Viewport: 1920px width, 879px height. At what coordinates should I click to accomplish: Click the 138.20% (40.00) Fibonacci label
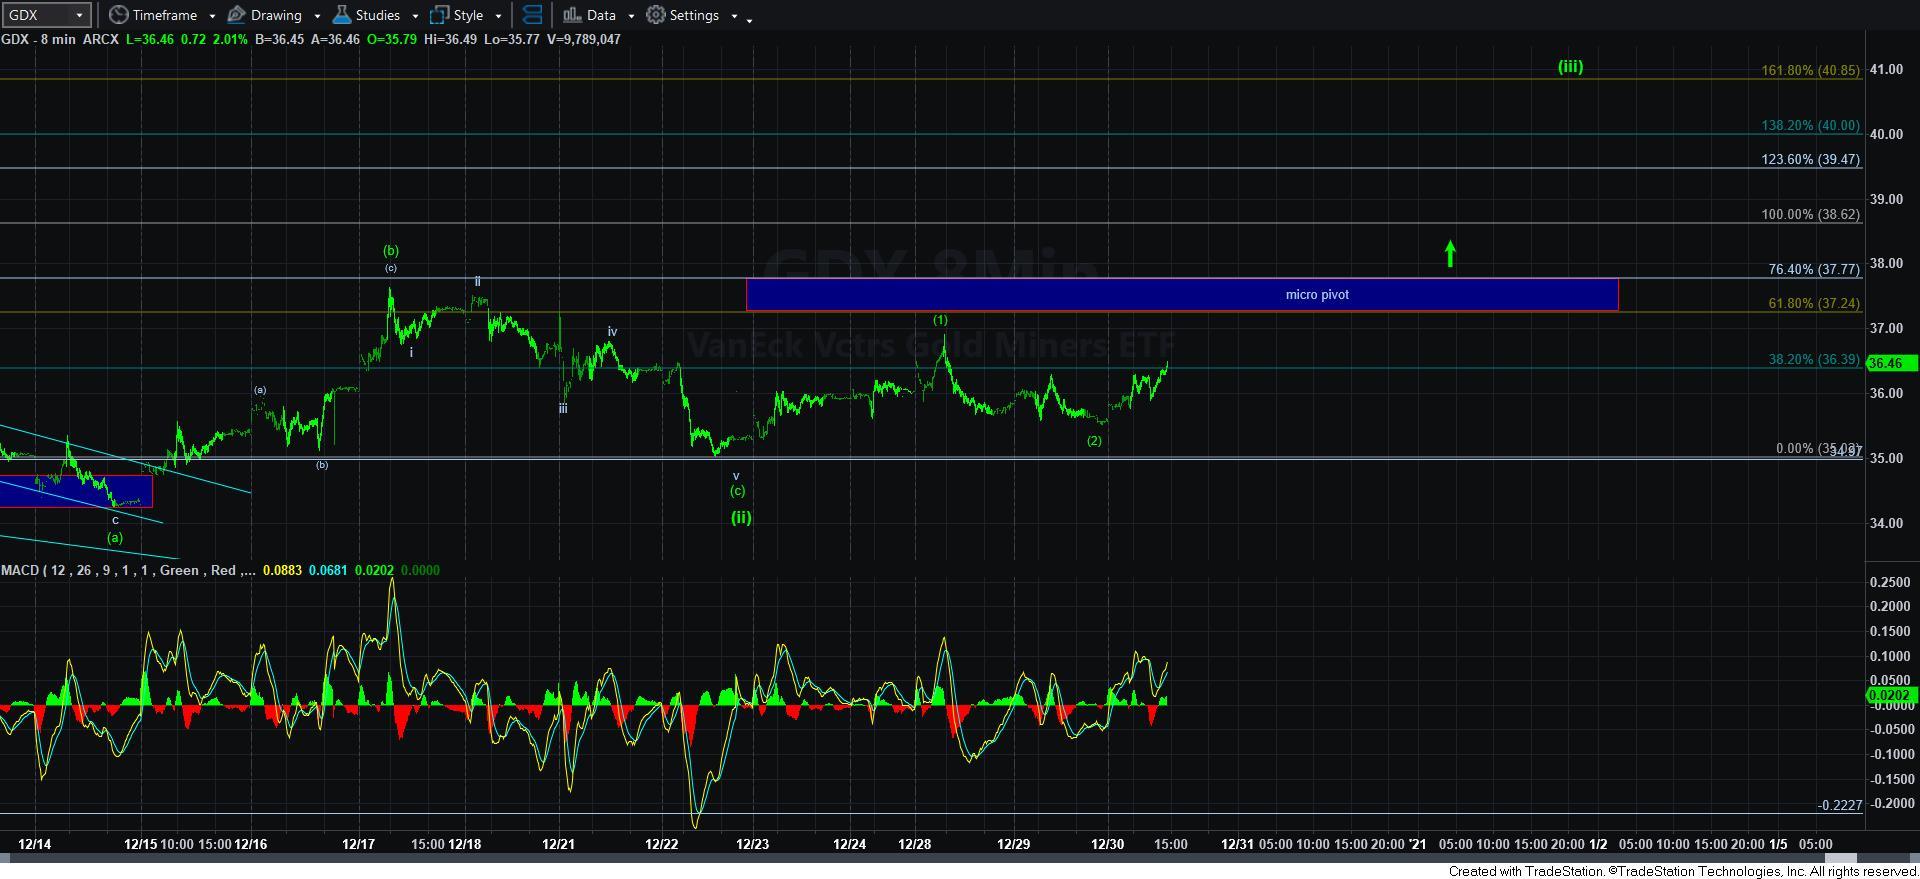(x=1810, y=126)
